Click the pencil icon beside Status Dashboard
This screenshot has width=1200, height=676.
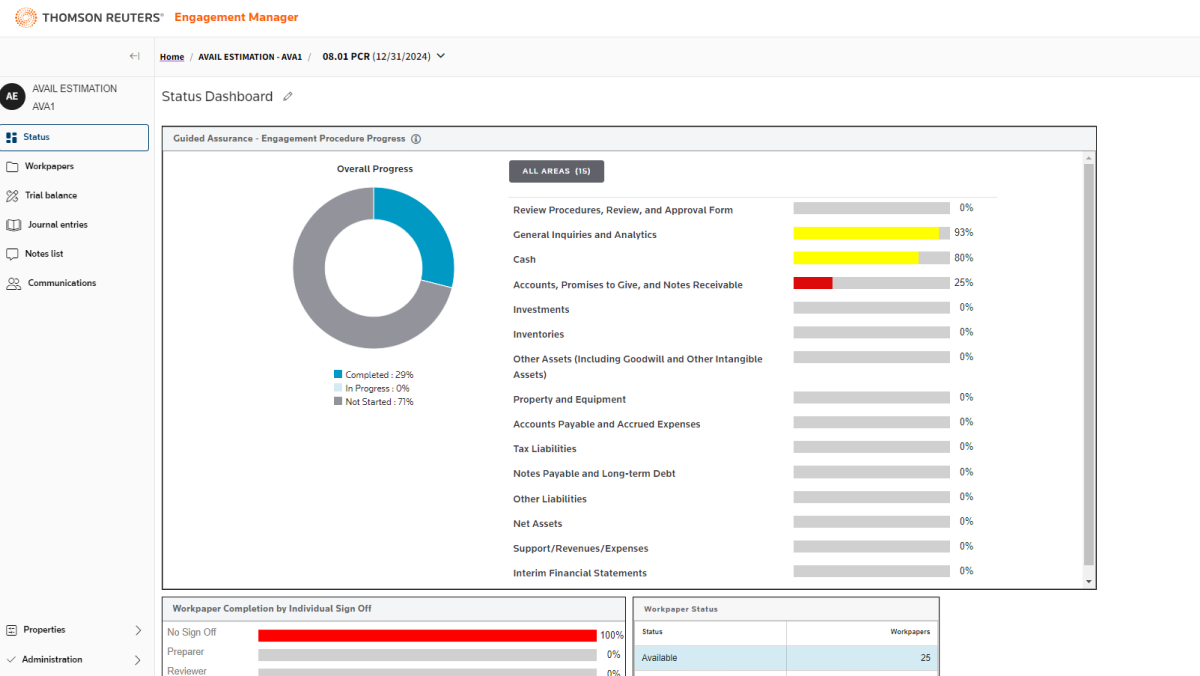point(288,97)
